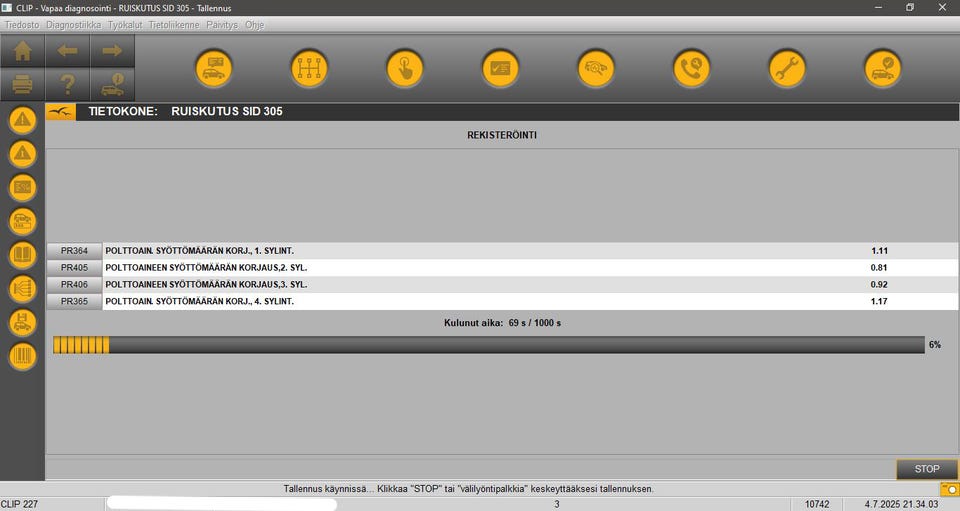The width and height of the screenshot is (960, 511).
Task: Click the value 0.92
Action: pos(879,285)
